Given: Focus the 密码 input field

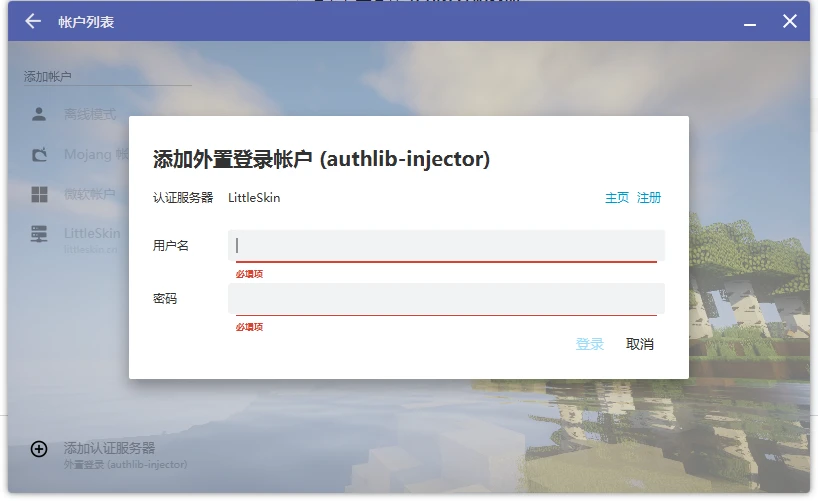Looking at the screenshot, I should click(446, 298).
